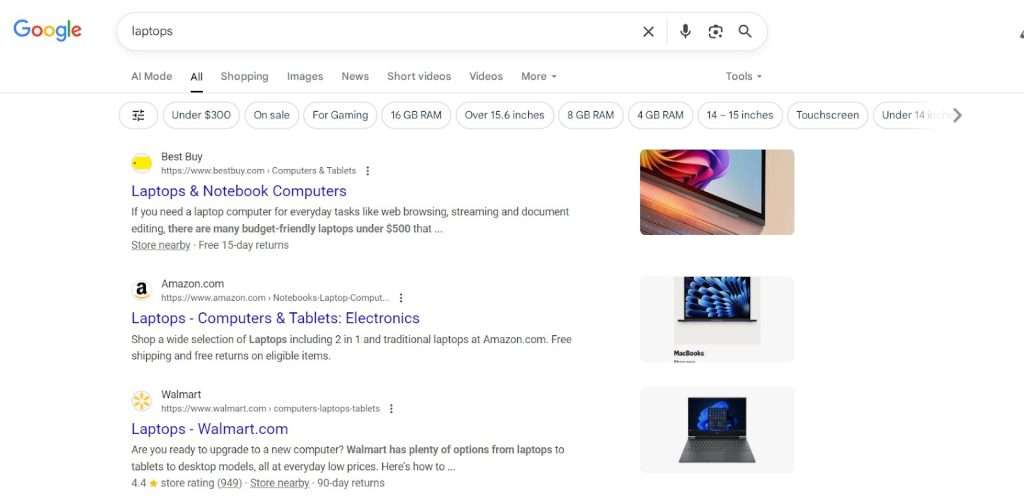1024x503 pixels.
Task: Click the Best Buy site name
Action: (x=182, y=157)
